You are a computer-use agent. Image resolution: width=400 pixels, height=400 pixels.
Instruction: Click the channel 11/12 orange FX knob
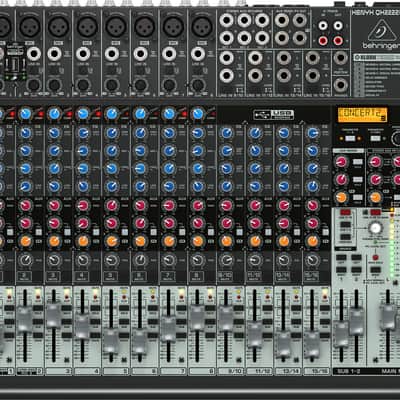(255, 241)
